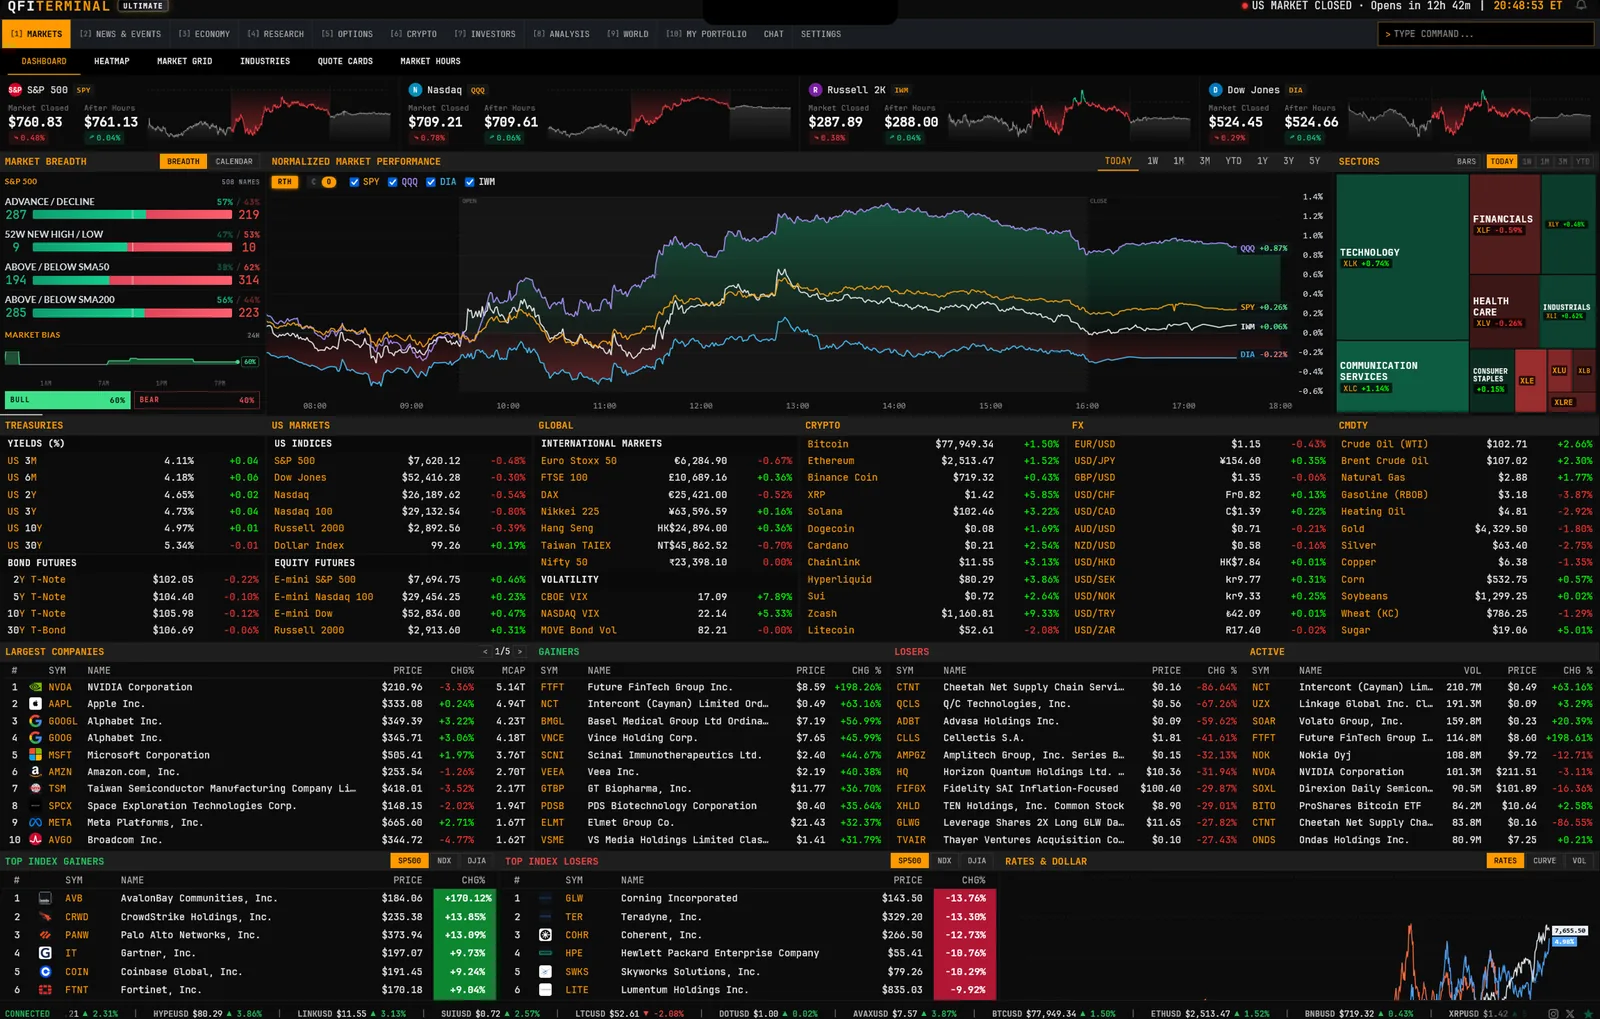Open the Settings link
Image resolution: width=1600 pixels, height=1019 pixels.
point(821,34)
